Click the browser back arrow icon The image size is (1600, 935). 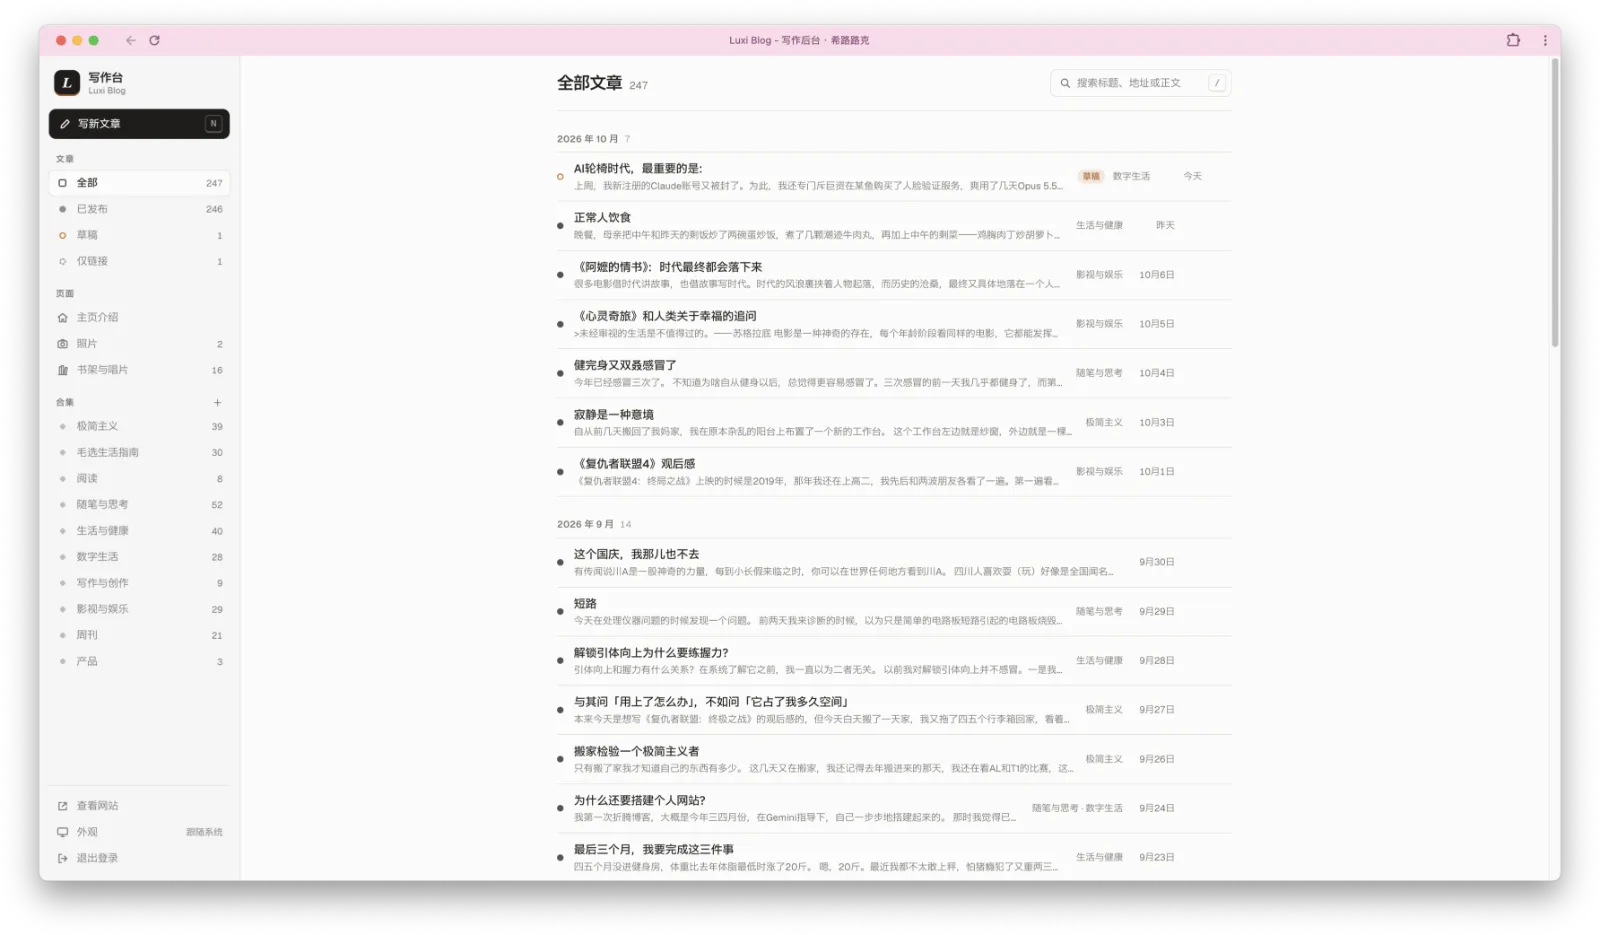[x=130, y=40]
